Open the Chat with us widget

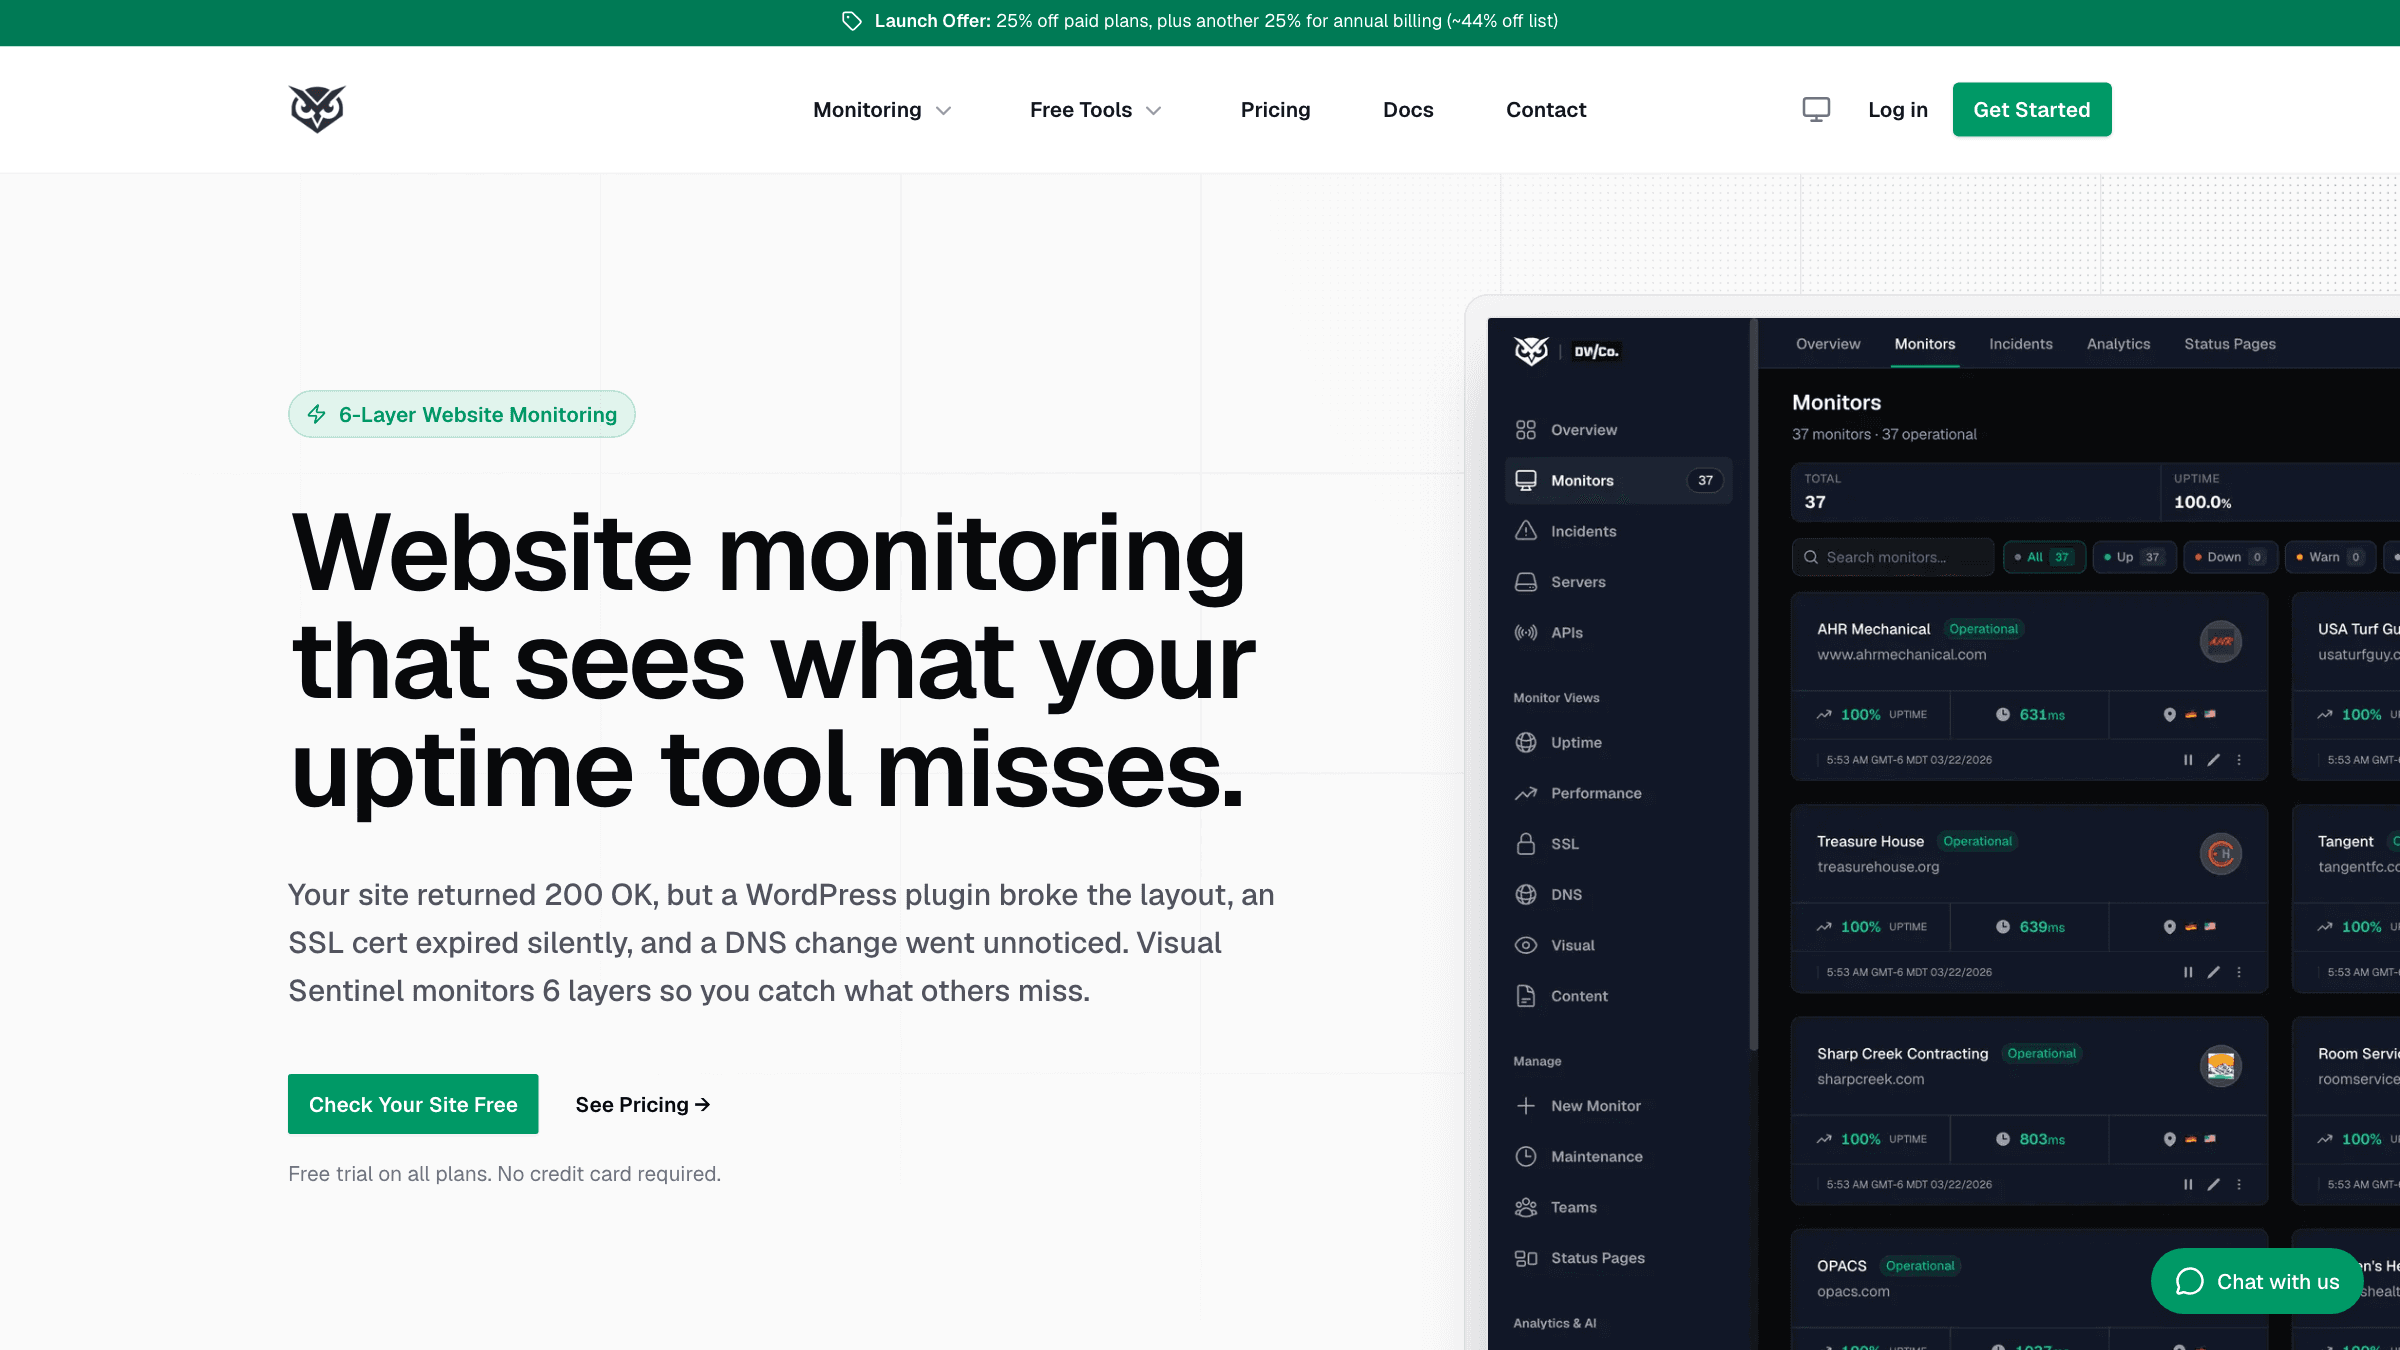pyautogui.click(x=2257, y=1281)
